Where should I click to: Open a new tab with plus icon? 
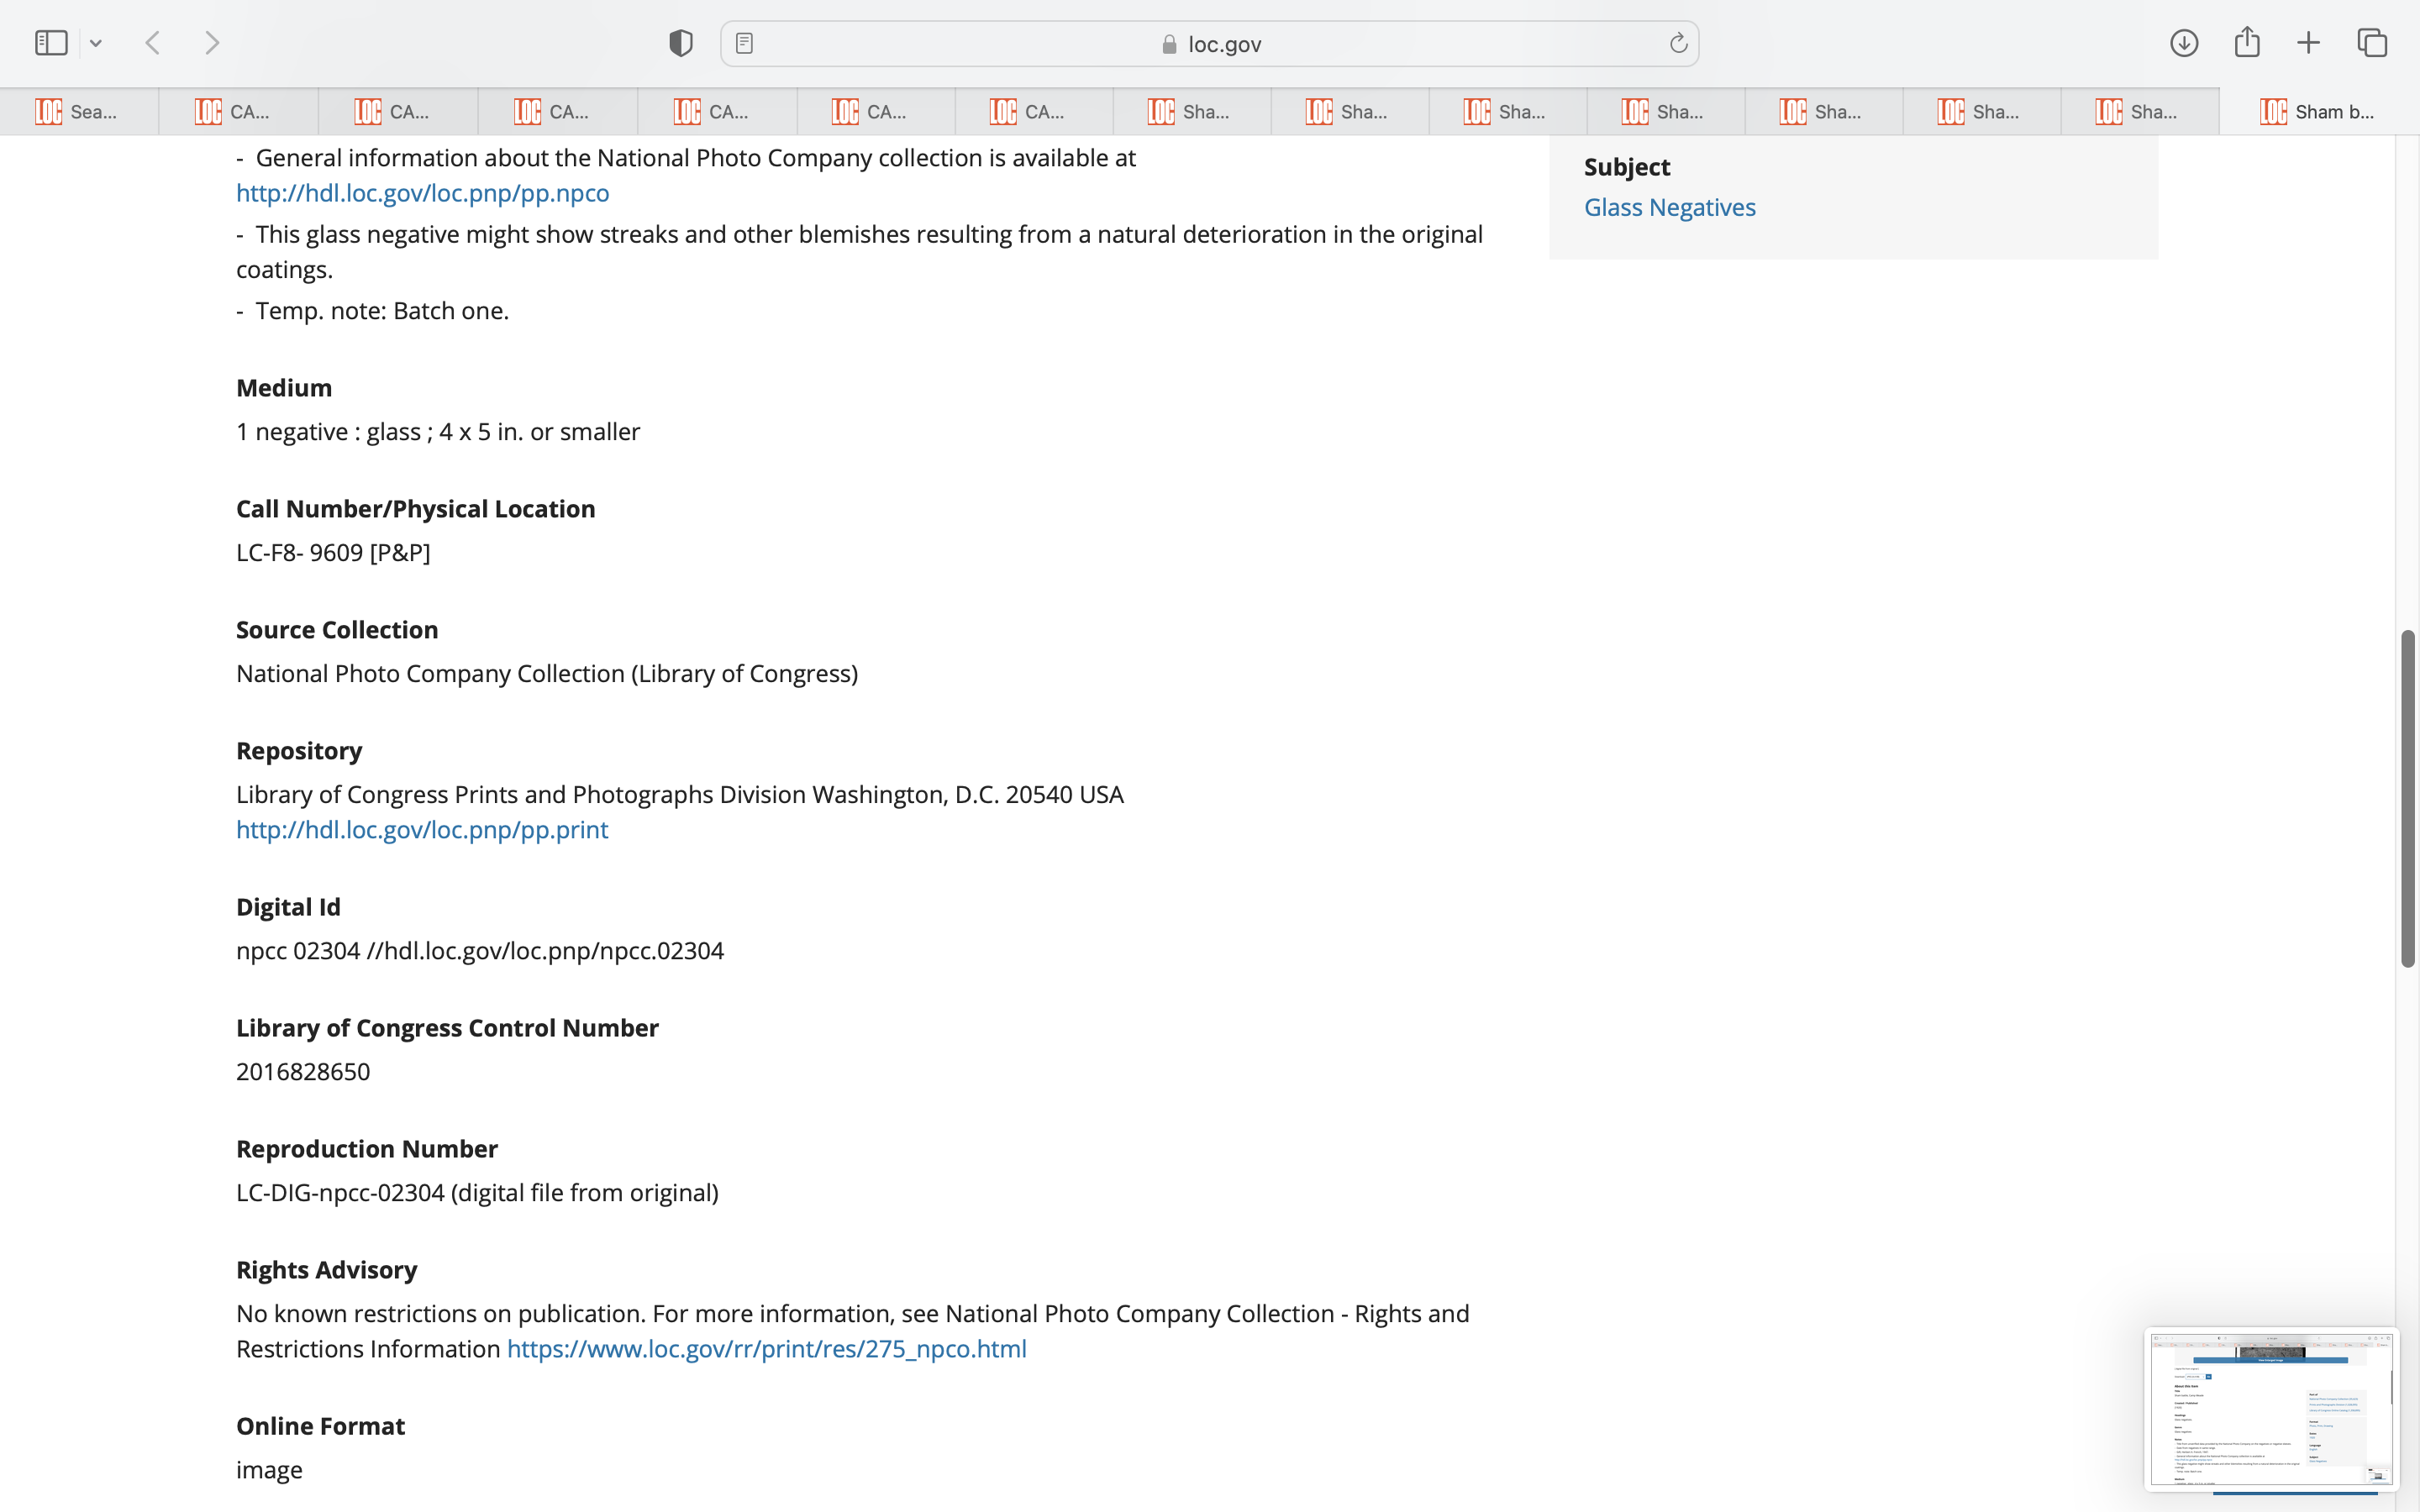click(x=2309, y=43)
